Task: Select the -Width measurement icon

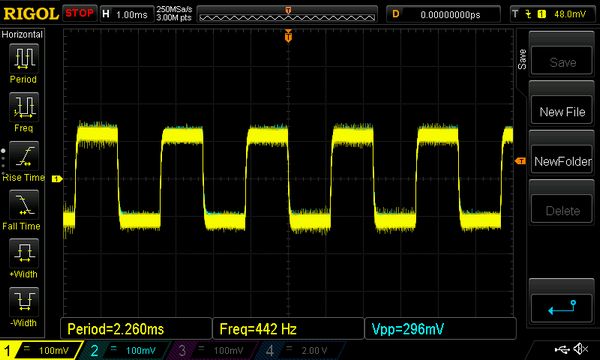Action: click(24, 302)
